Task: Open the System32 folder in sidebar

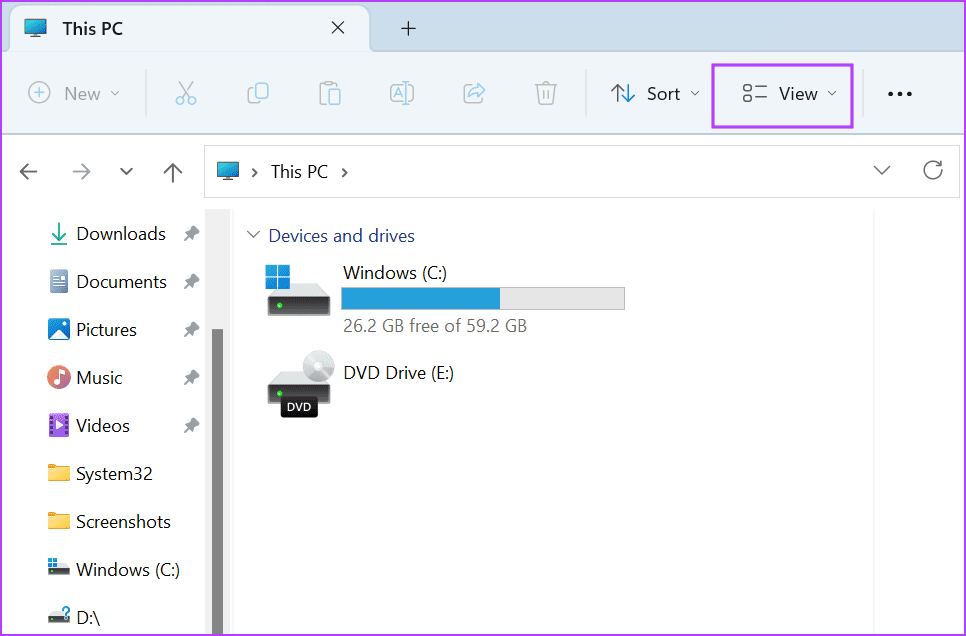Action: [114, 474]
